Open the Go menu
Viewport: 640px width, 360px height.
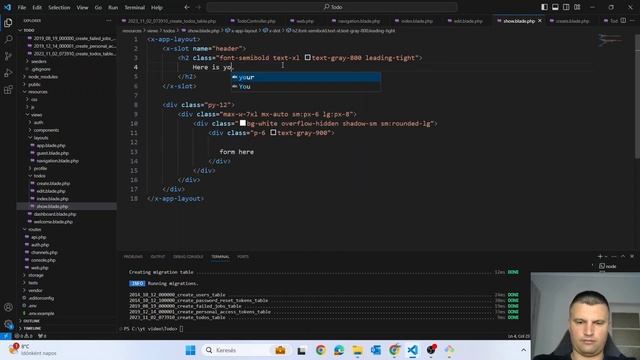point(98,7)
